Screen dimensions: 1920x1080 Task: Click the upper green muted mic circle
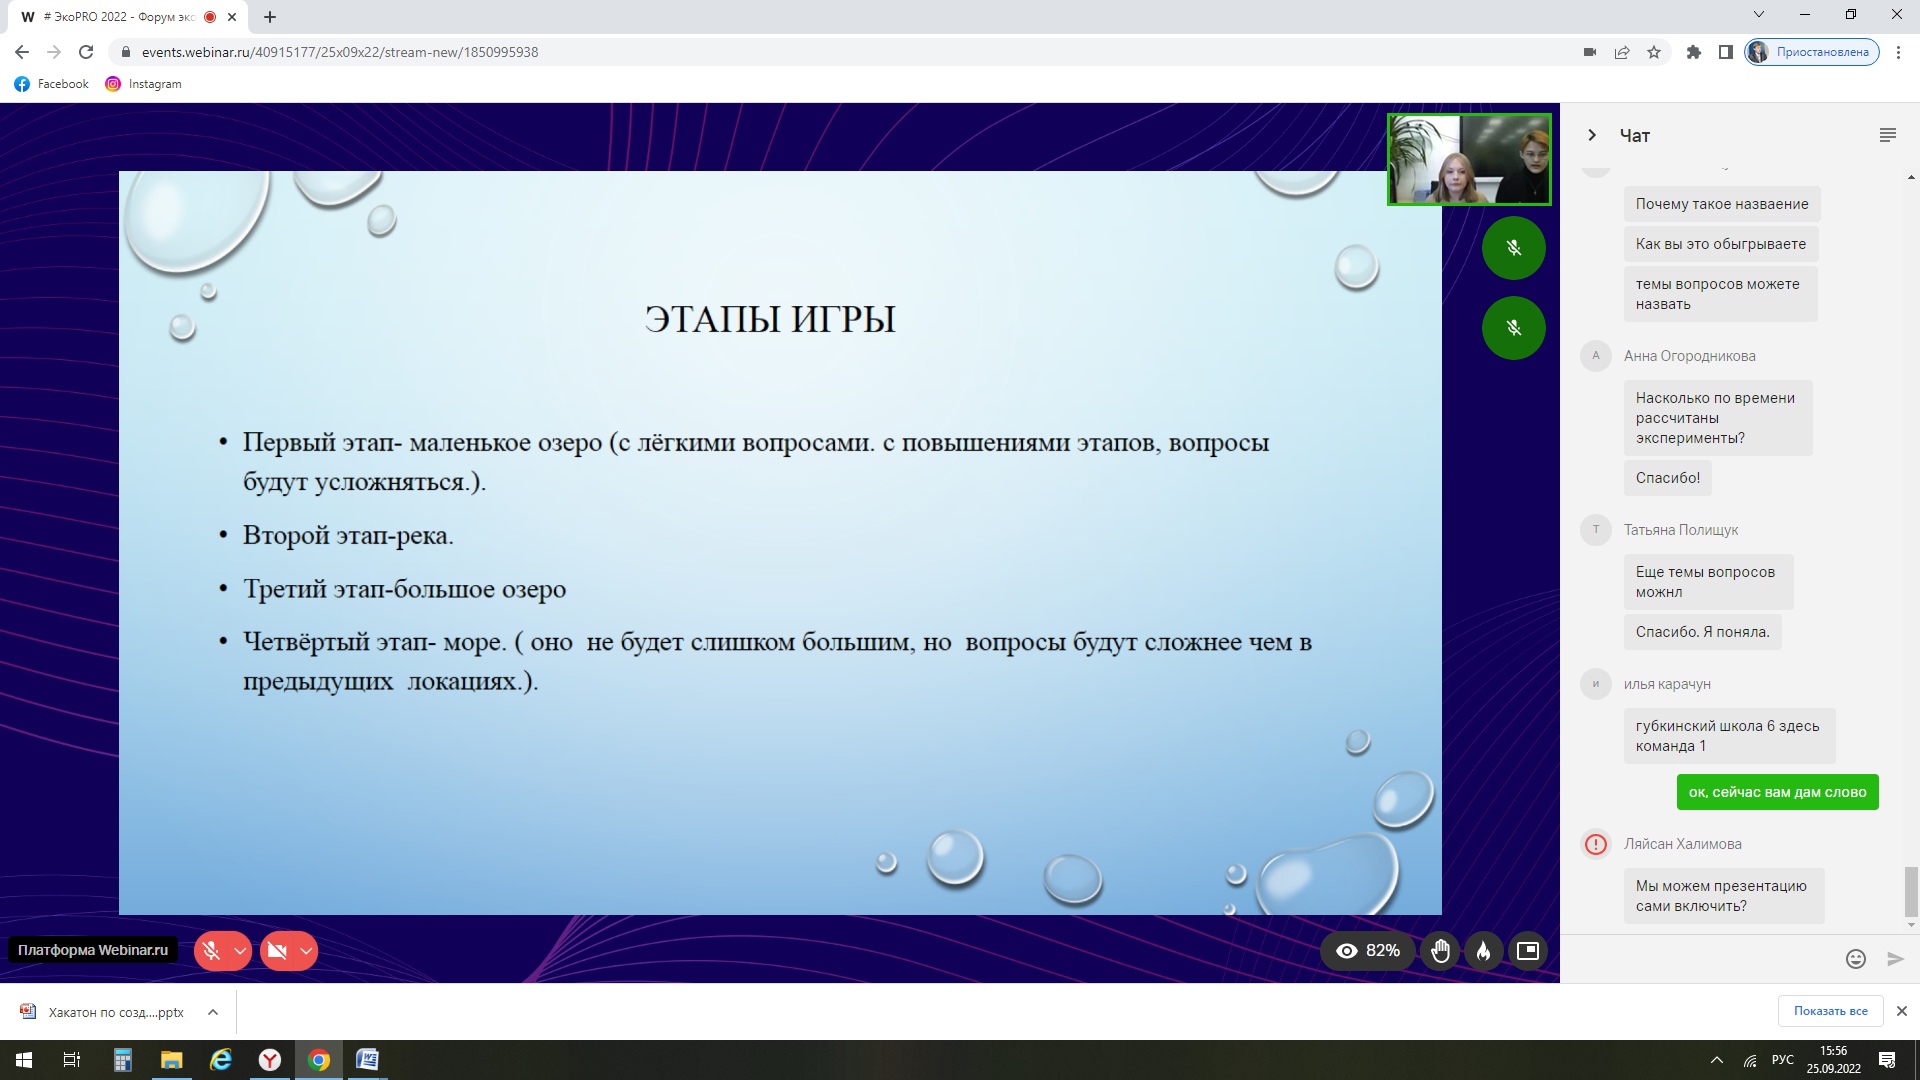click(1513, 248)
